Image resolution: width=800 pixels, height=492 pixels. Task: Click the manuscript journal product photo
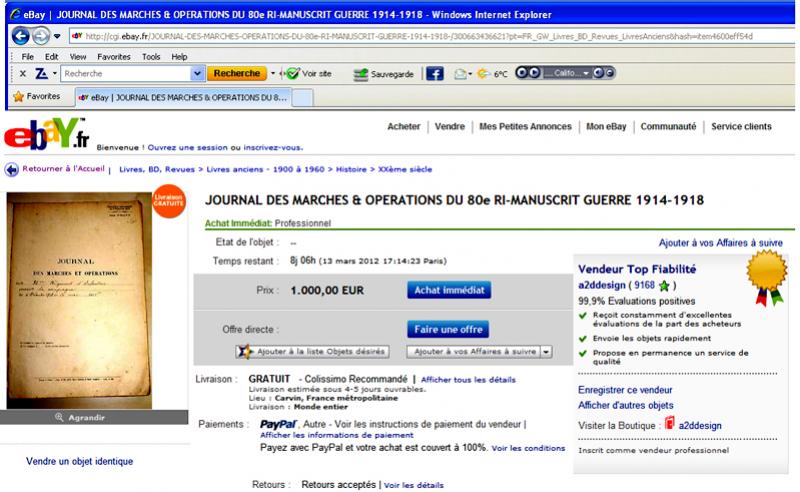coord(80,300)
